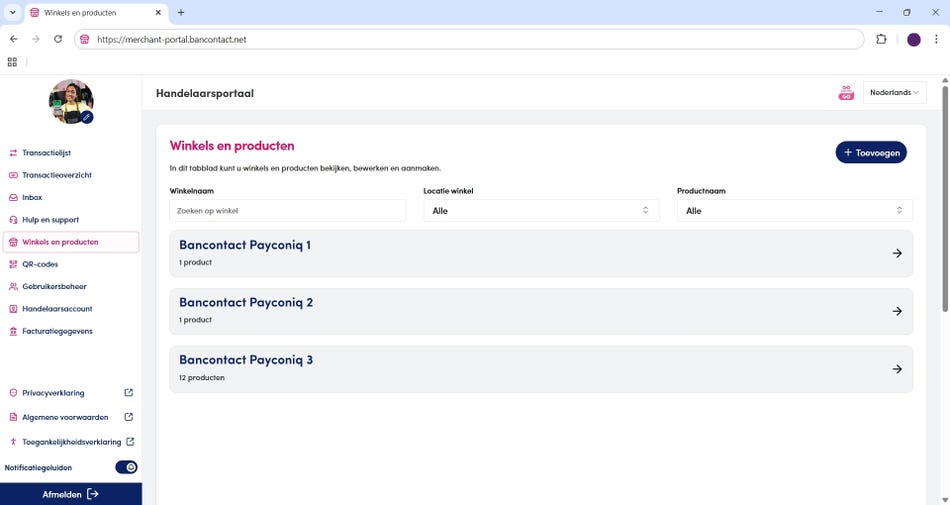Click the QR code icon in sidebar
The width and height of the screenshot is (950, 505).
coord(13,265)
